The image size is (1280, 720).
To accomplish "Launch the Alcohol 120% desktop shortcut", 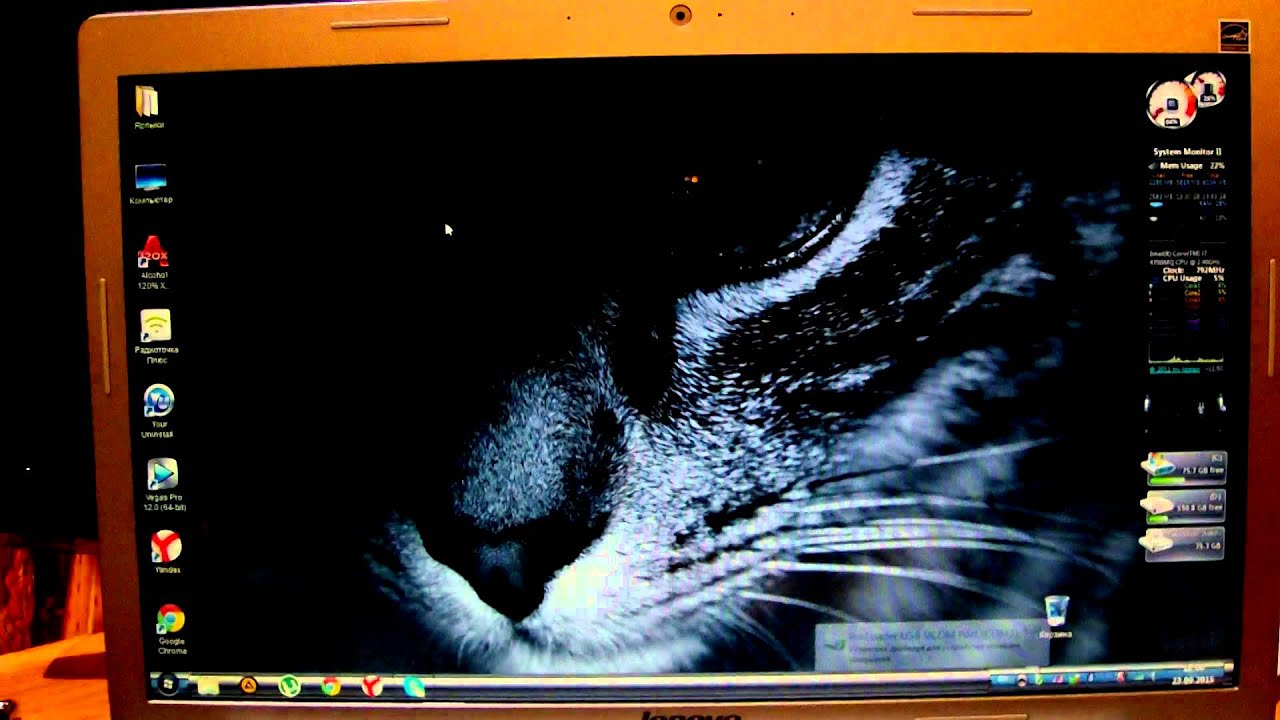I will coord(153,263).
